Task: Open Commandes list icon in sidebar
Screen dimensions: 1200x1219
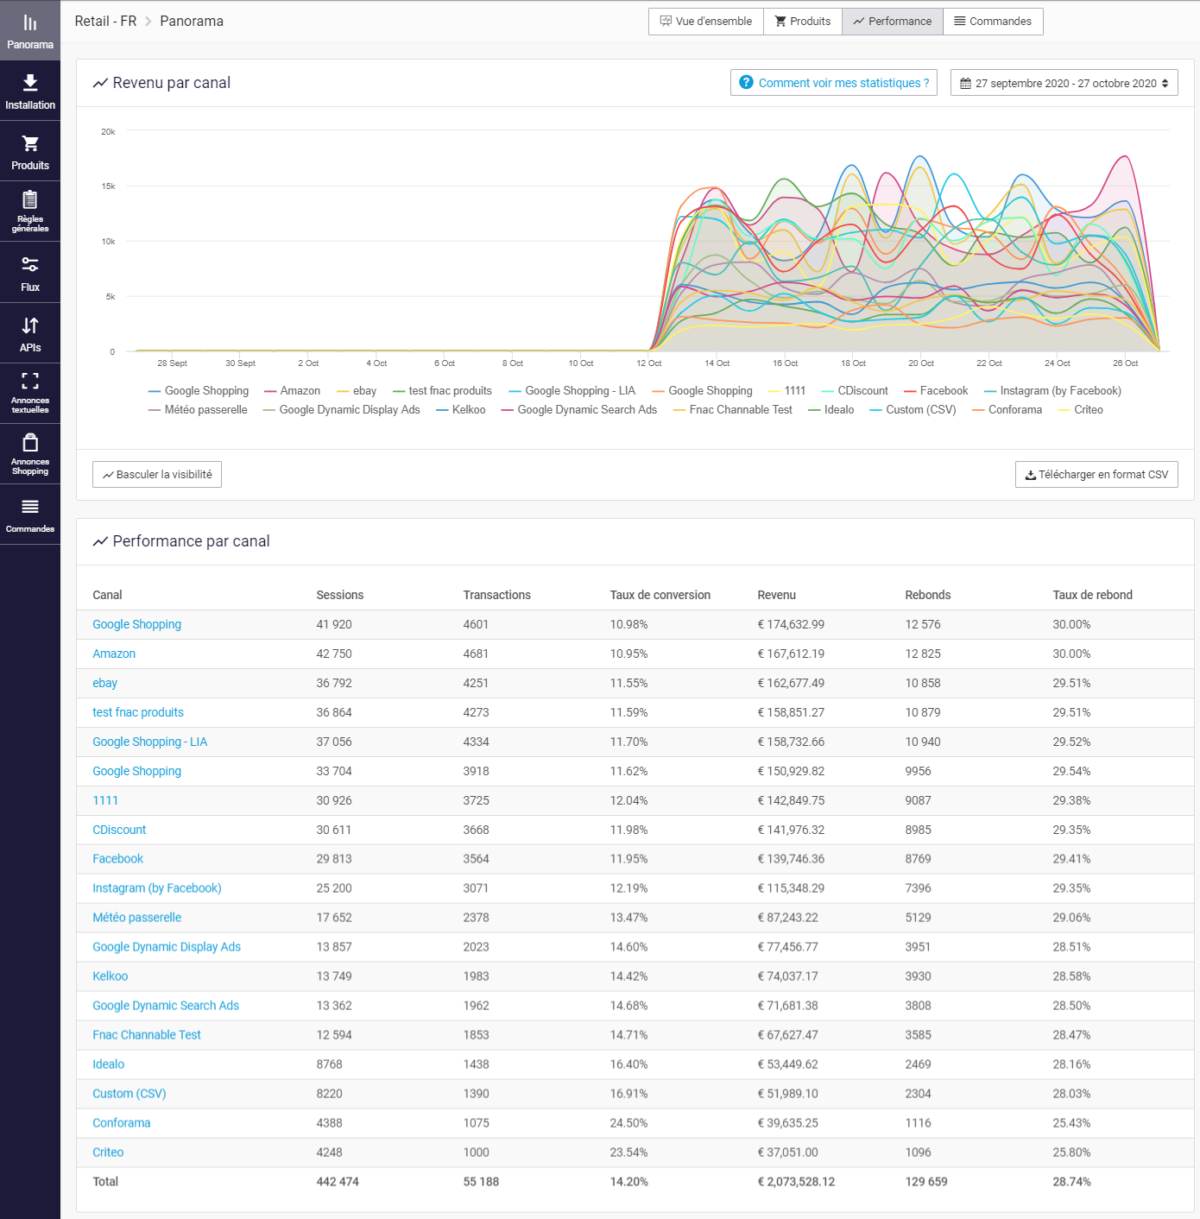Action: click(x=30, y=507)
